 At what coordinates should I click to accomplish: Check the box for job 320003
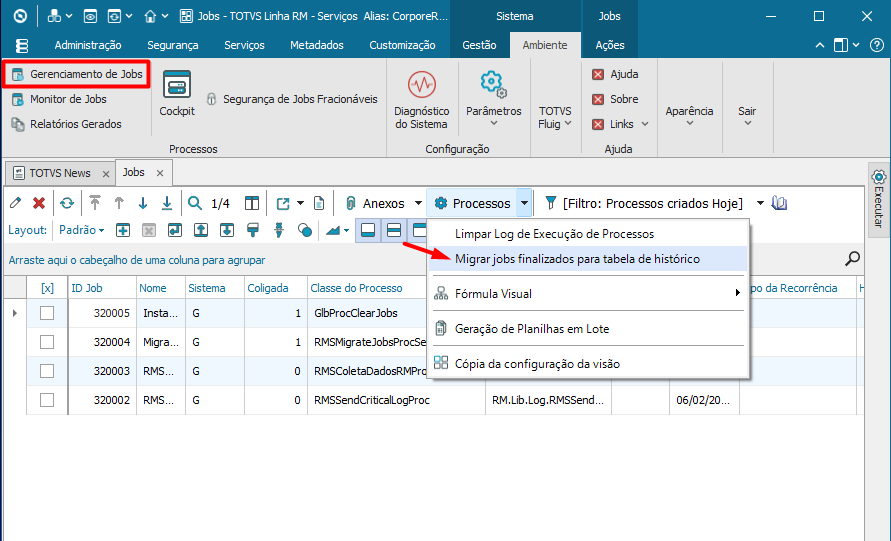coord(47,371)
